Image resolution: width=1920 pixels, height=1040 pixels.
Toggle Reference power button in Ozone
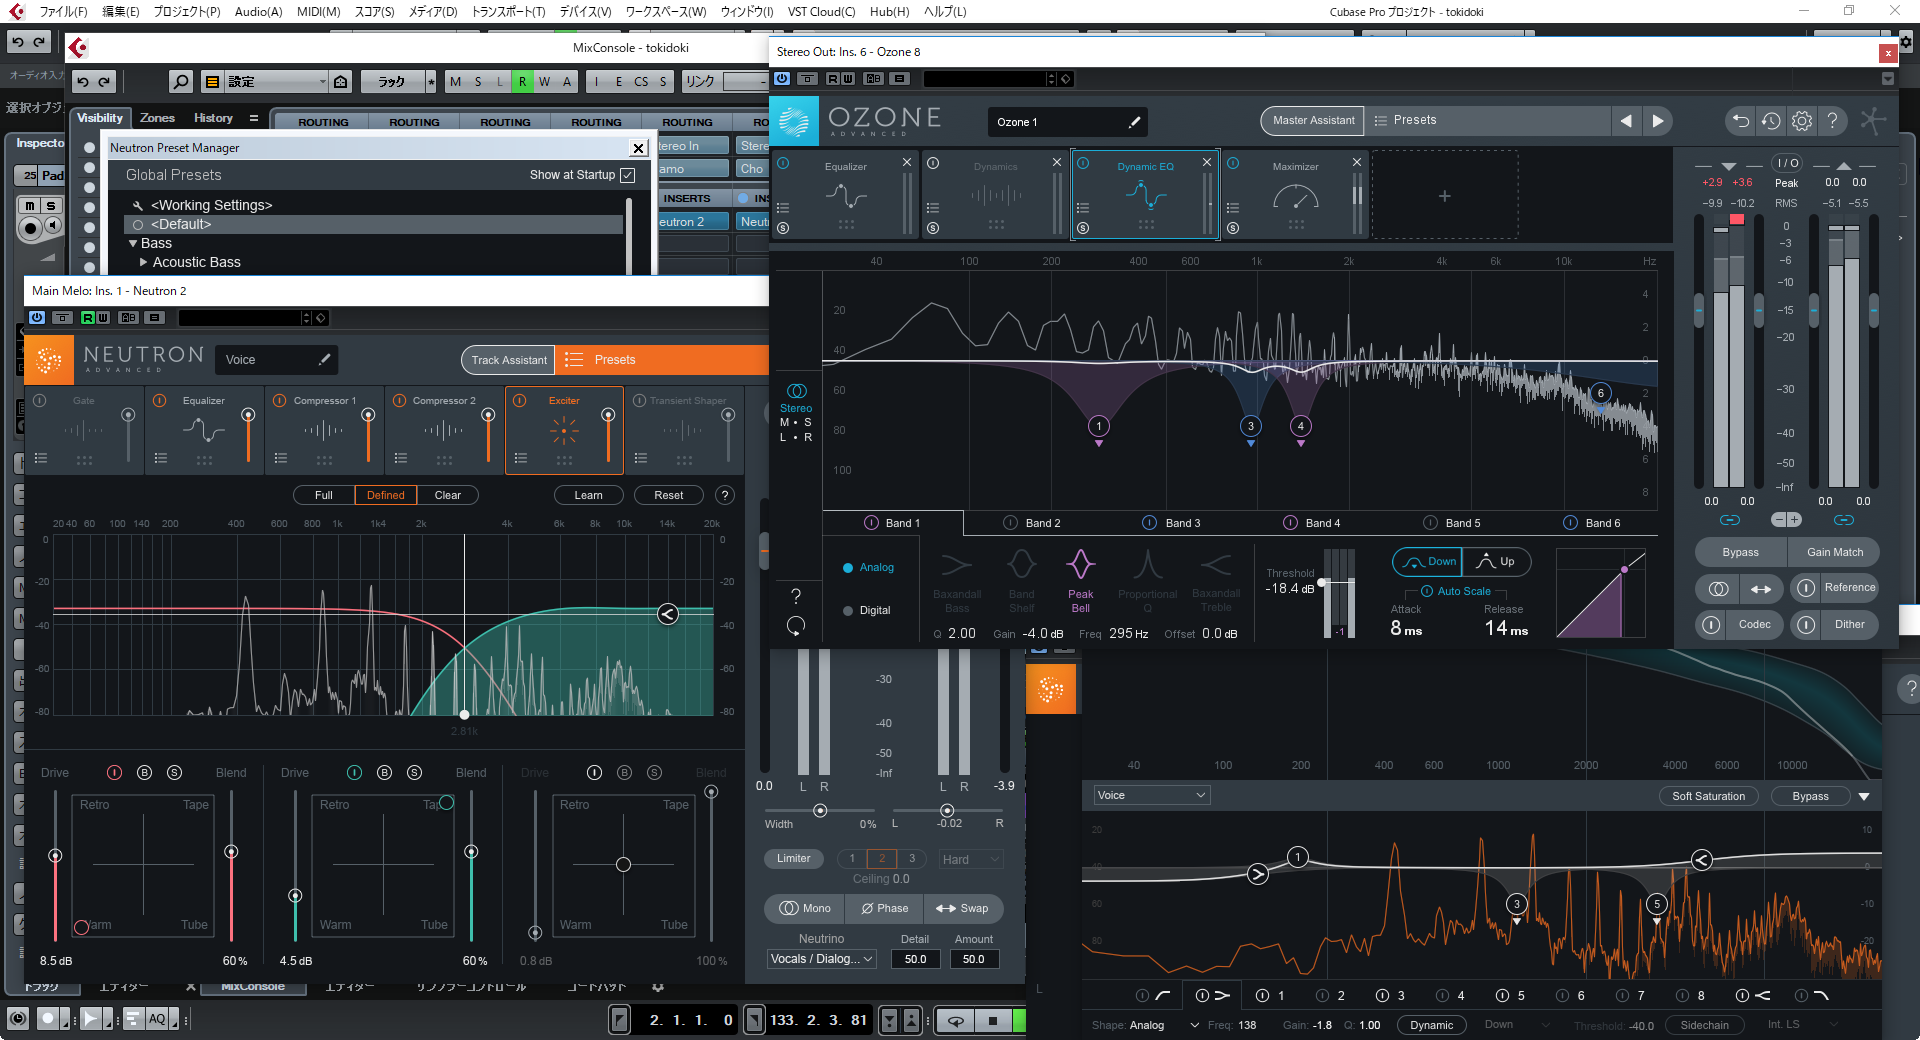click(x=1805, y=588)
